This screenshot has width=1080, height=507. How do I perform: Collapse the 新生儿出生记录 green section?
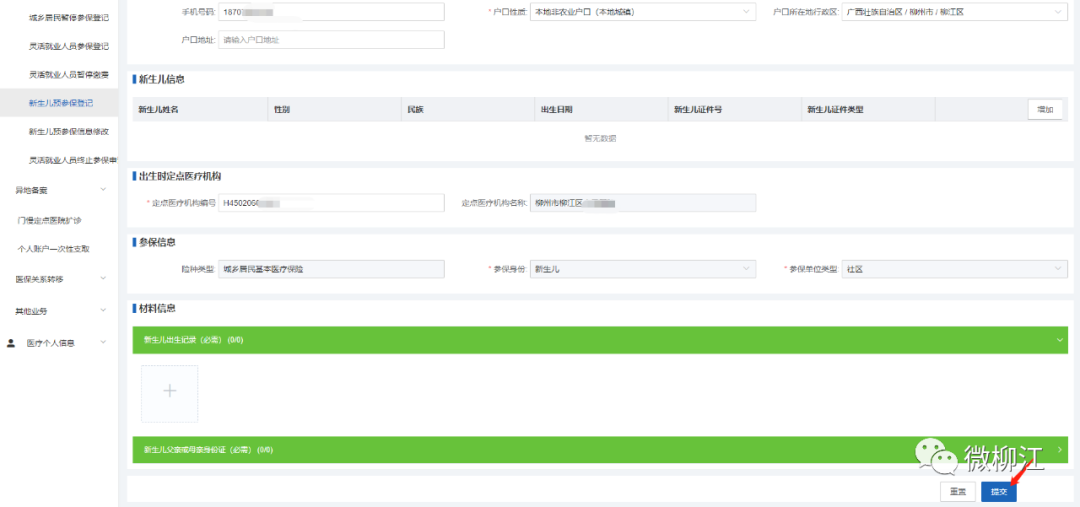[1059, 340]
